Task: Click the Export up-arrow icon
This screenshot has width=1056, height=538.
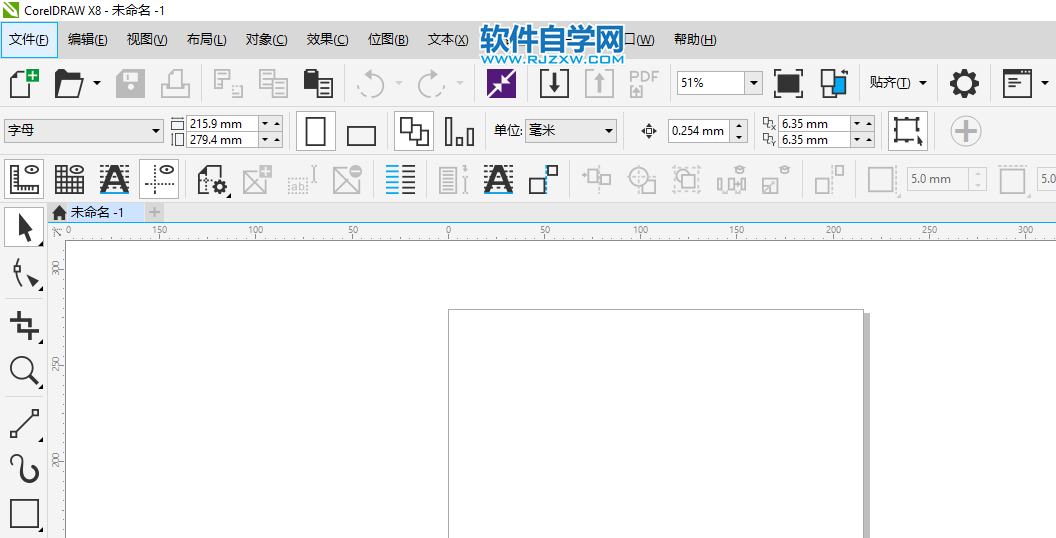Action: (599, 83)
